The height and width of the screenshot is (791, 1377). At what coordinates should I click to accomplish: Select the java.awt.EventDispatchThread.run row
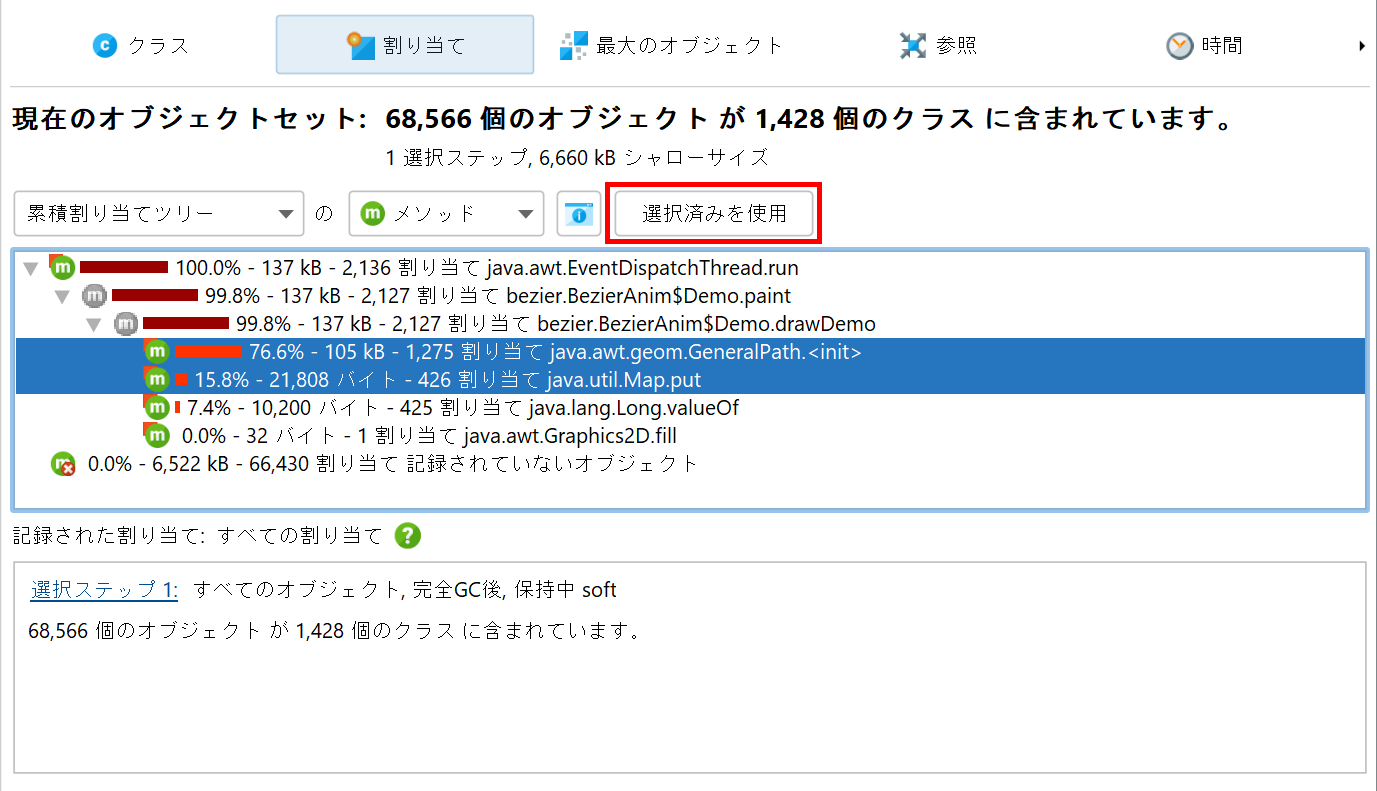[x=690, y=268]
